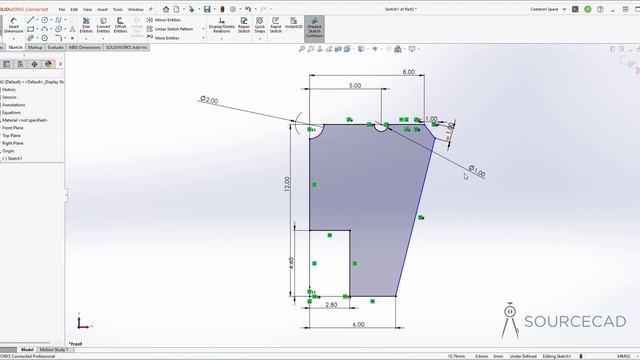Switch to the Evaluate tab
The height and width of the screenshot is (360, 640).
[x=56, y=47]
